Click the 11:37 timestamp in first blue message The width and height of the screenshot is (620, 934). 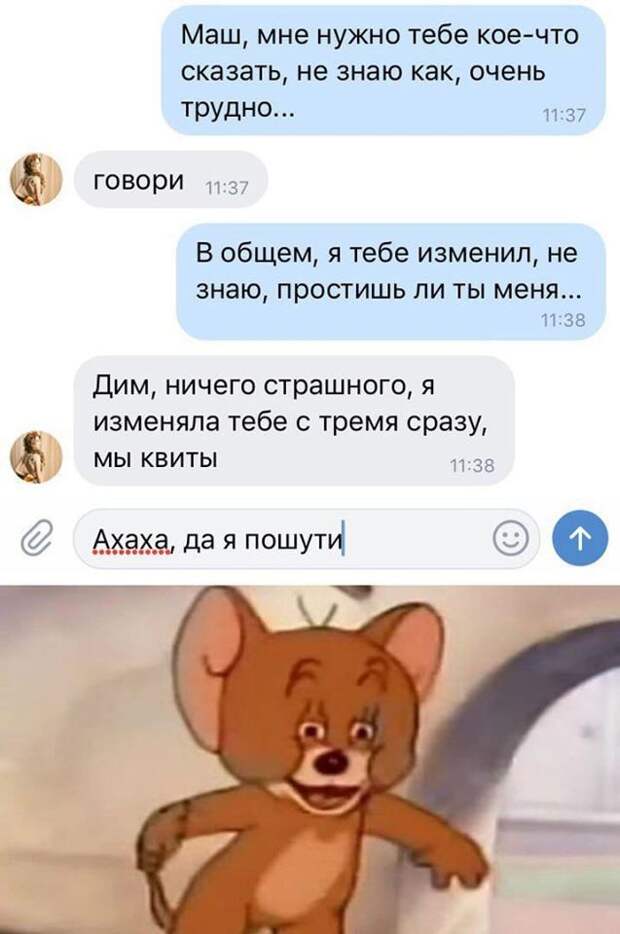[x=565, y=116]
